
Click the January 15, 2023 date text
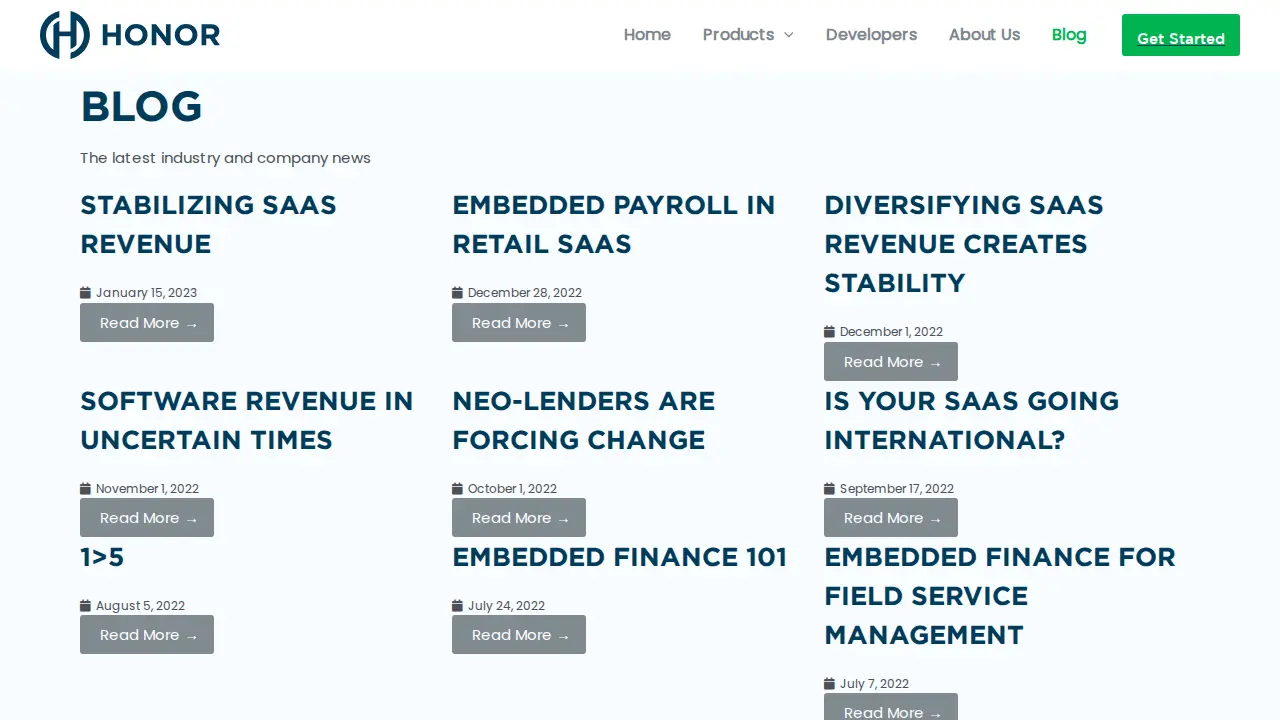146,293
